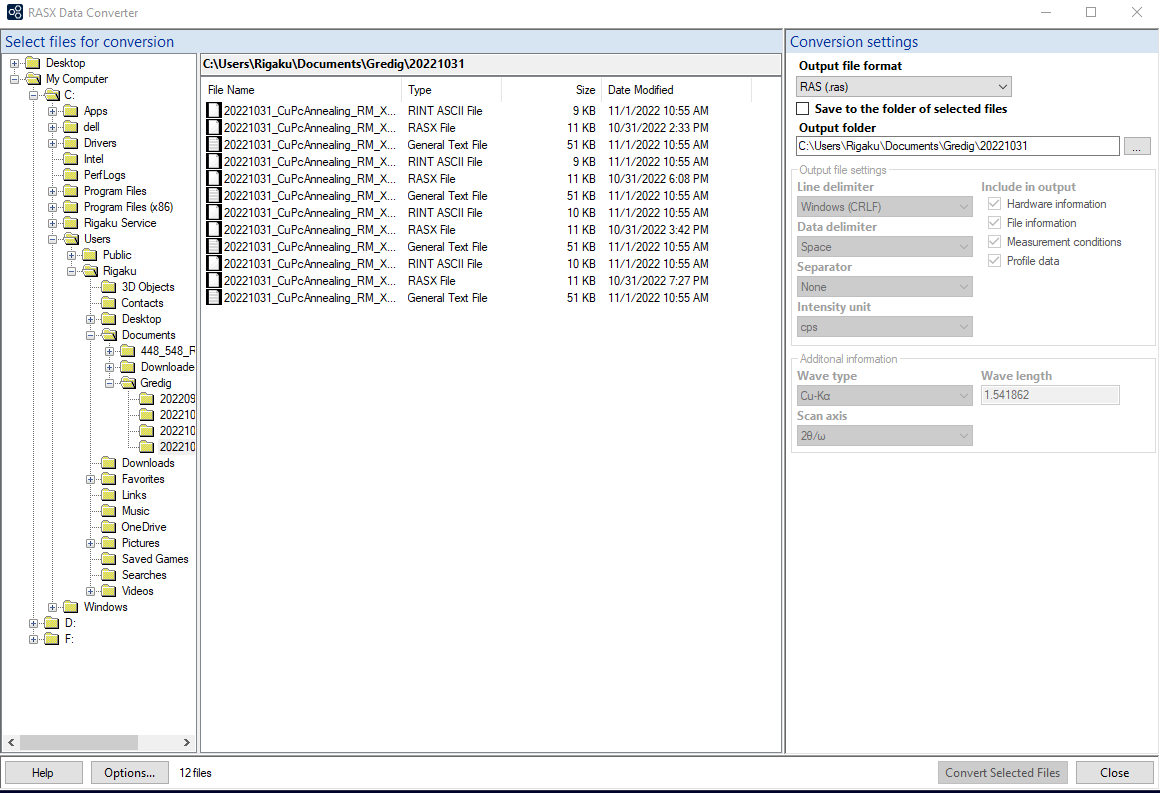The height and width of the screenshot is (793, 1160).
Task: Click the Output folder path field
Action: tap(957, 146)
